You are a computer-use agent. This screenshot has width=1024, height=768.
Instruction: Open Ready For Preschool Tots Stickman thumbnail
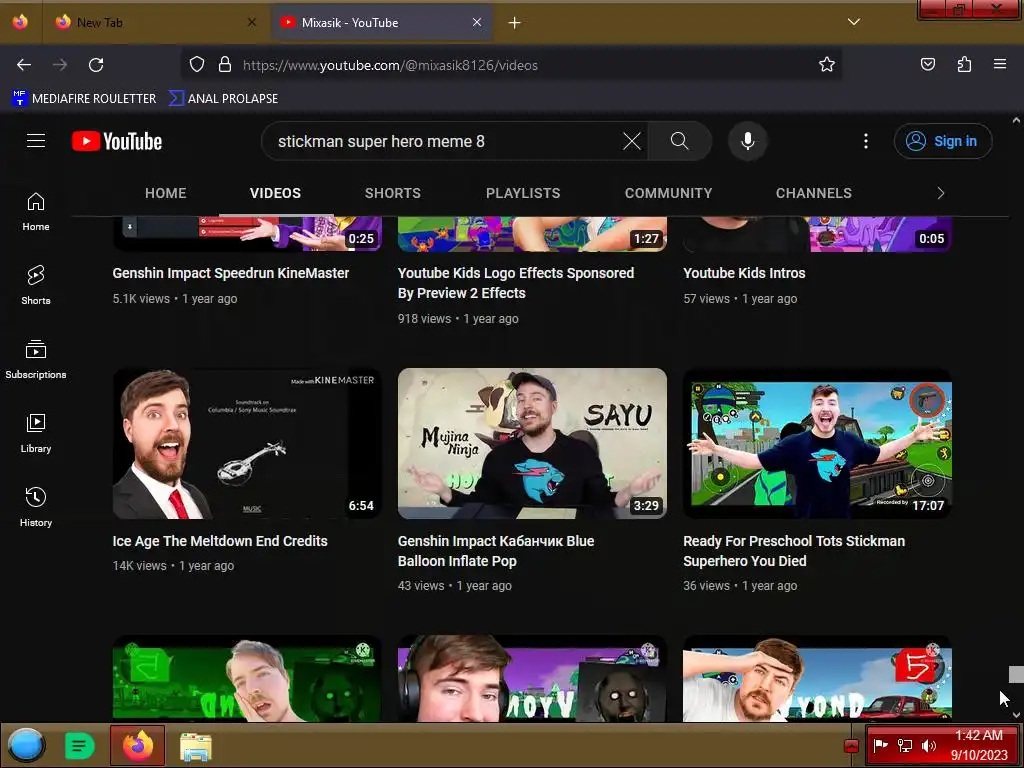pyautogui.click(x=817, y=443)
